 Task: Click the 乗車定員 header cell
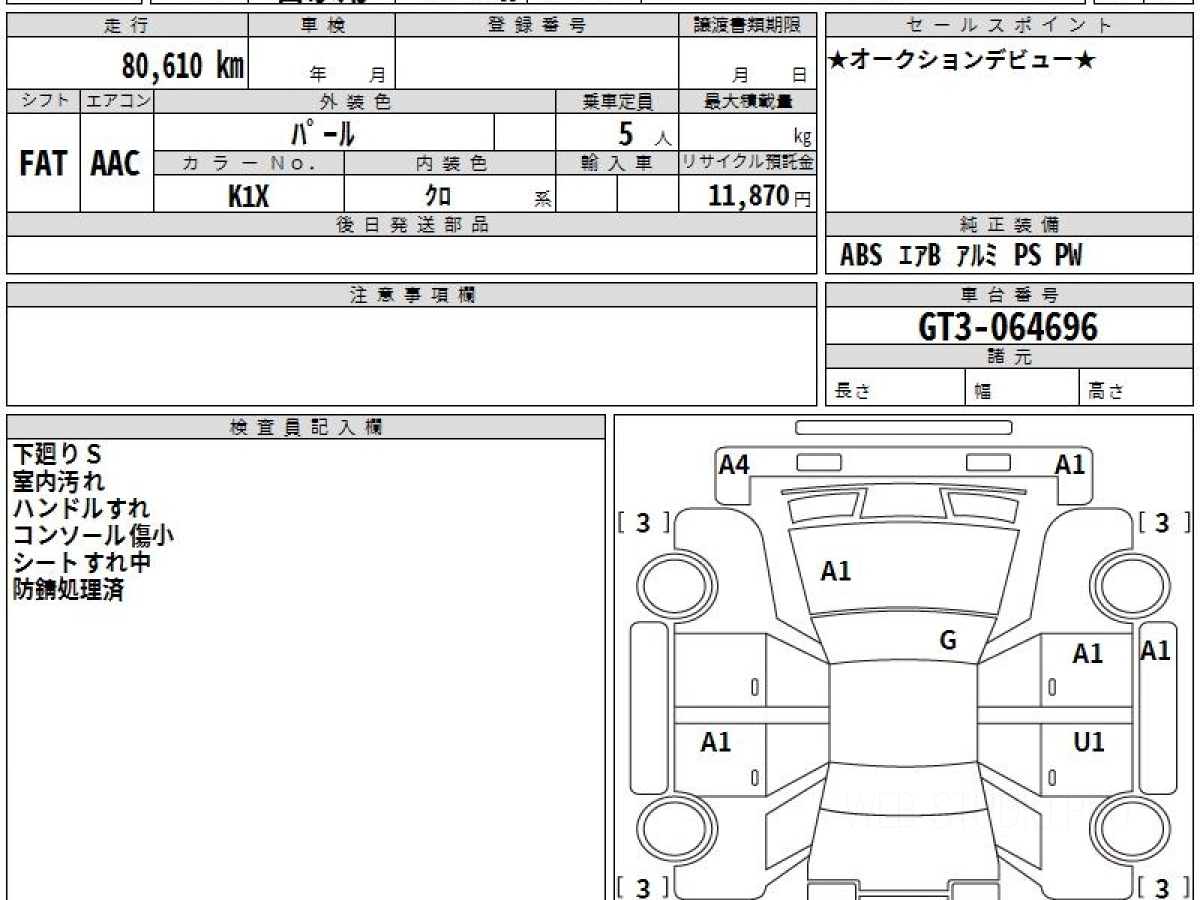point(617,102)
